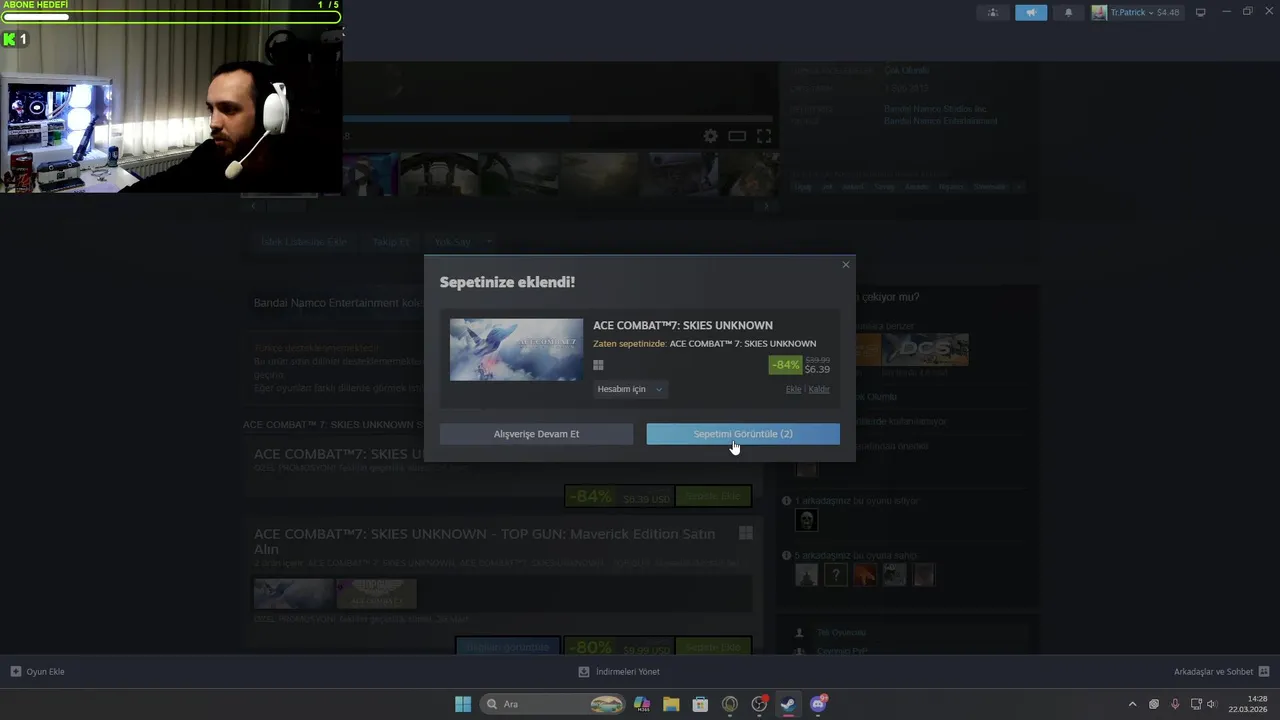Open the 'Hesabım için' dropdown
The height and width of the screenshot is (720, 1280).
pyautogui.click(x=630, y=389)
